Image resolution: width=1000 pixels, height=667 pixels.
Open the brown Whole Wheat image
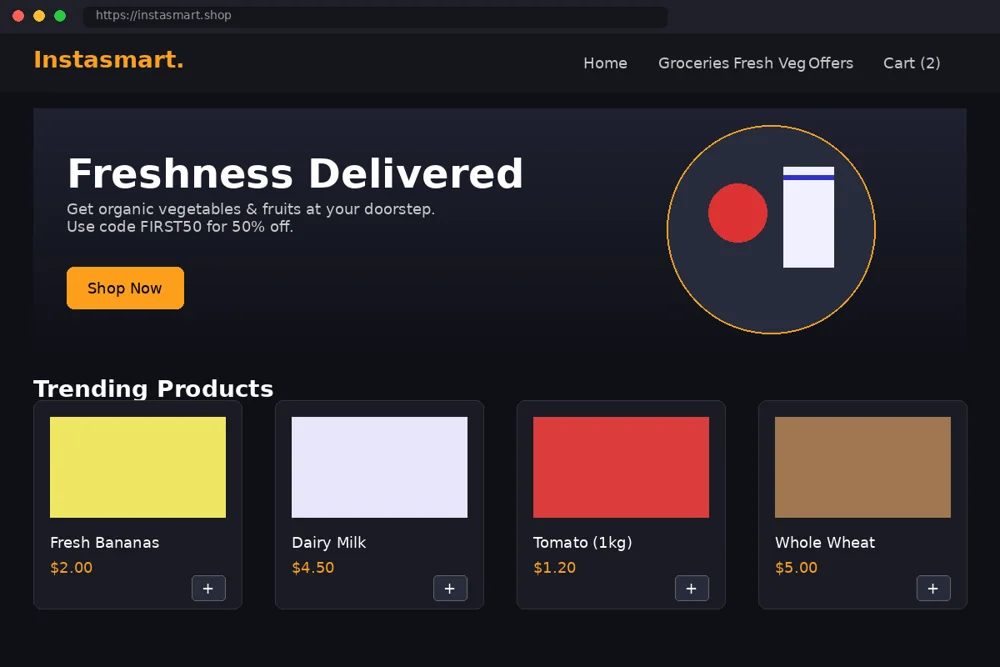point(863,467)
